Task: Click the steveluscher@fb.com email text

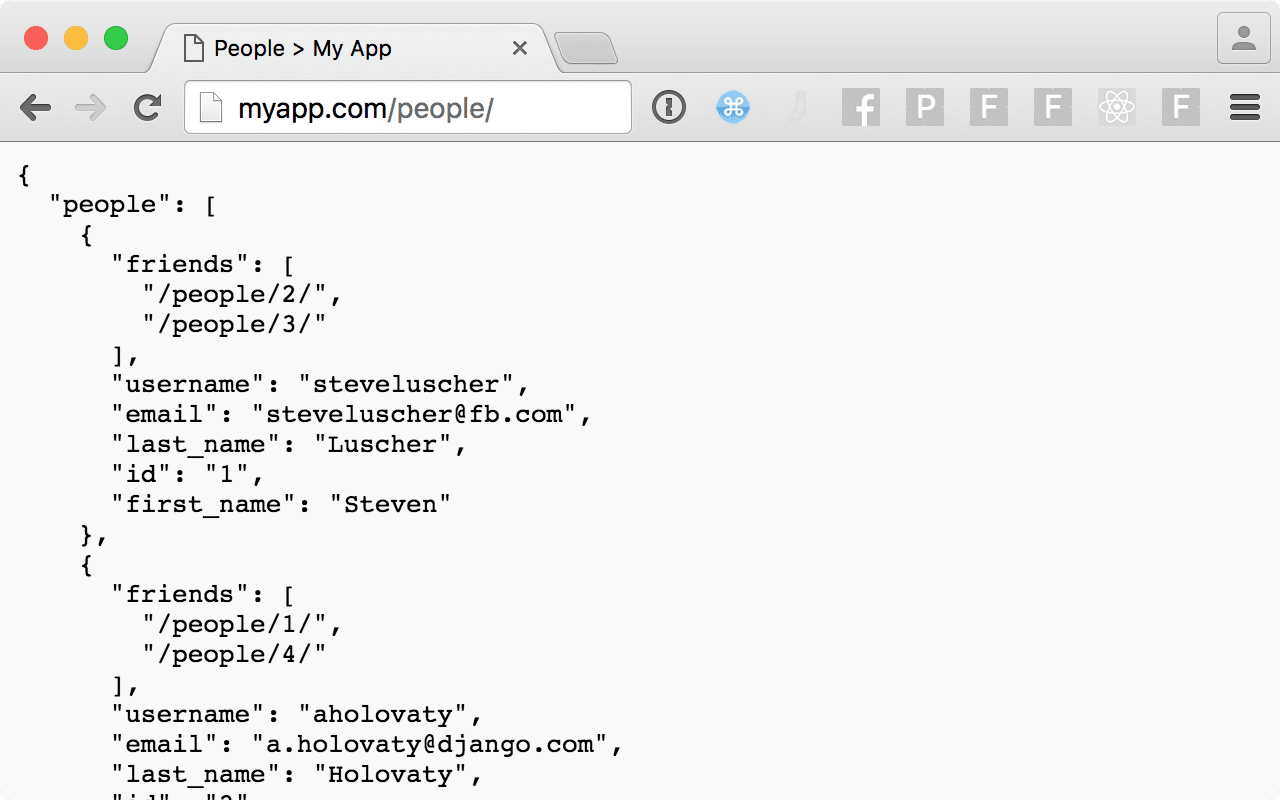Action: pos(420,413)
